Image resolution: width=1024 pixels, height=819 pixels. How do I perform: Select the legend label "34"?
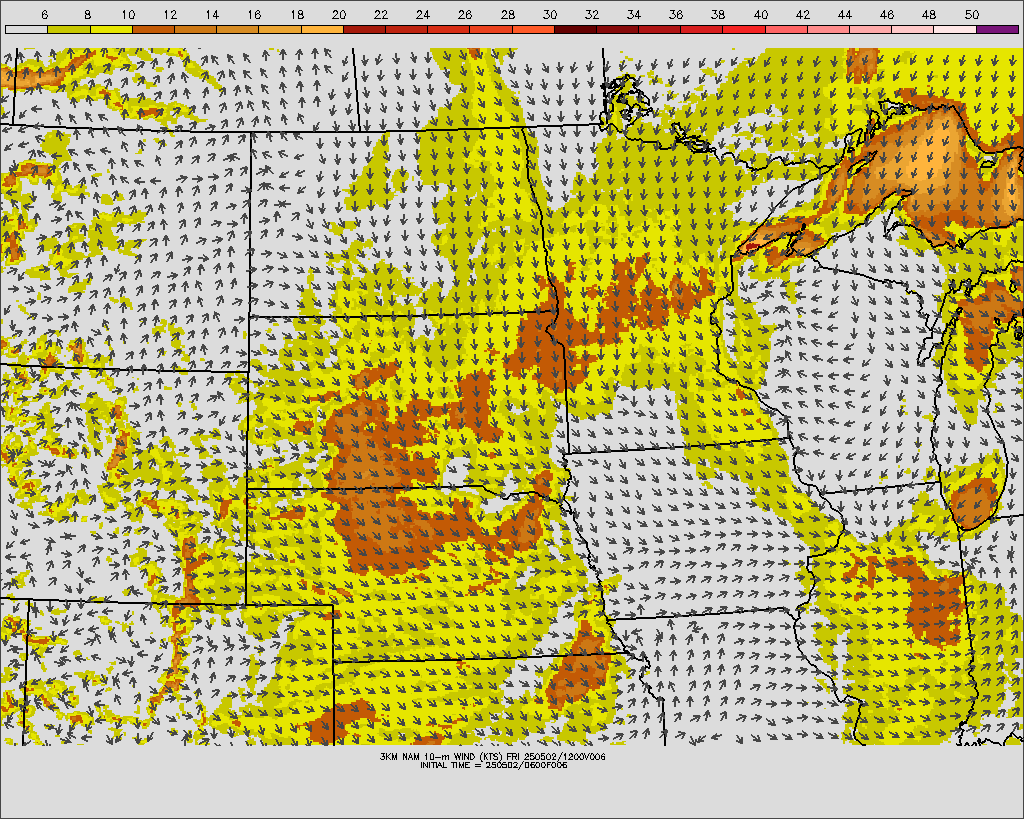tap(634, 14)
